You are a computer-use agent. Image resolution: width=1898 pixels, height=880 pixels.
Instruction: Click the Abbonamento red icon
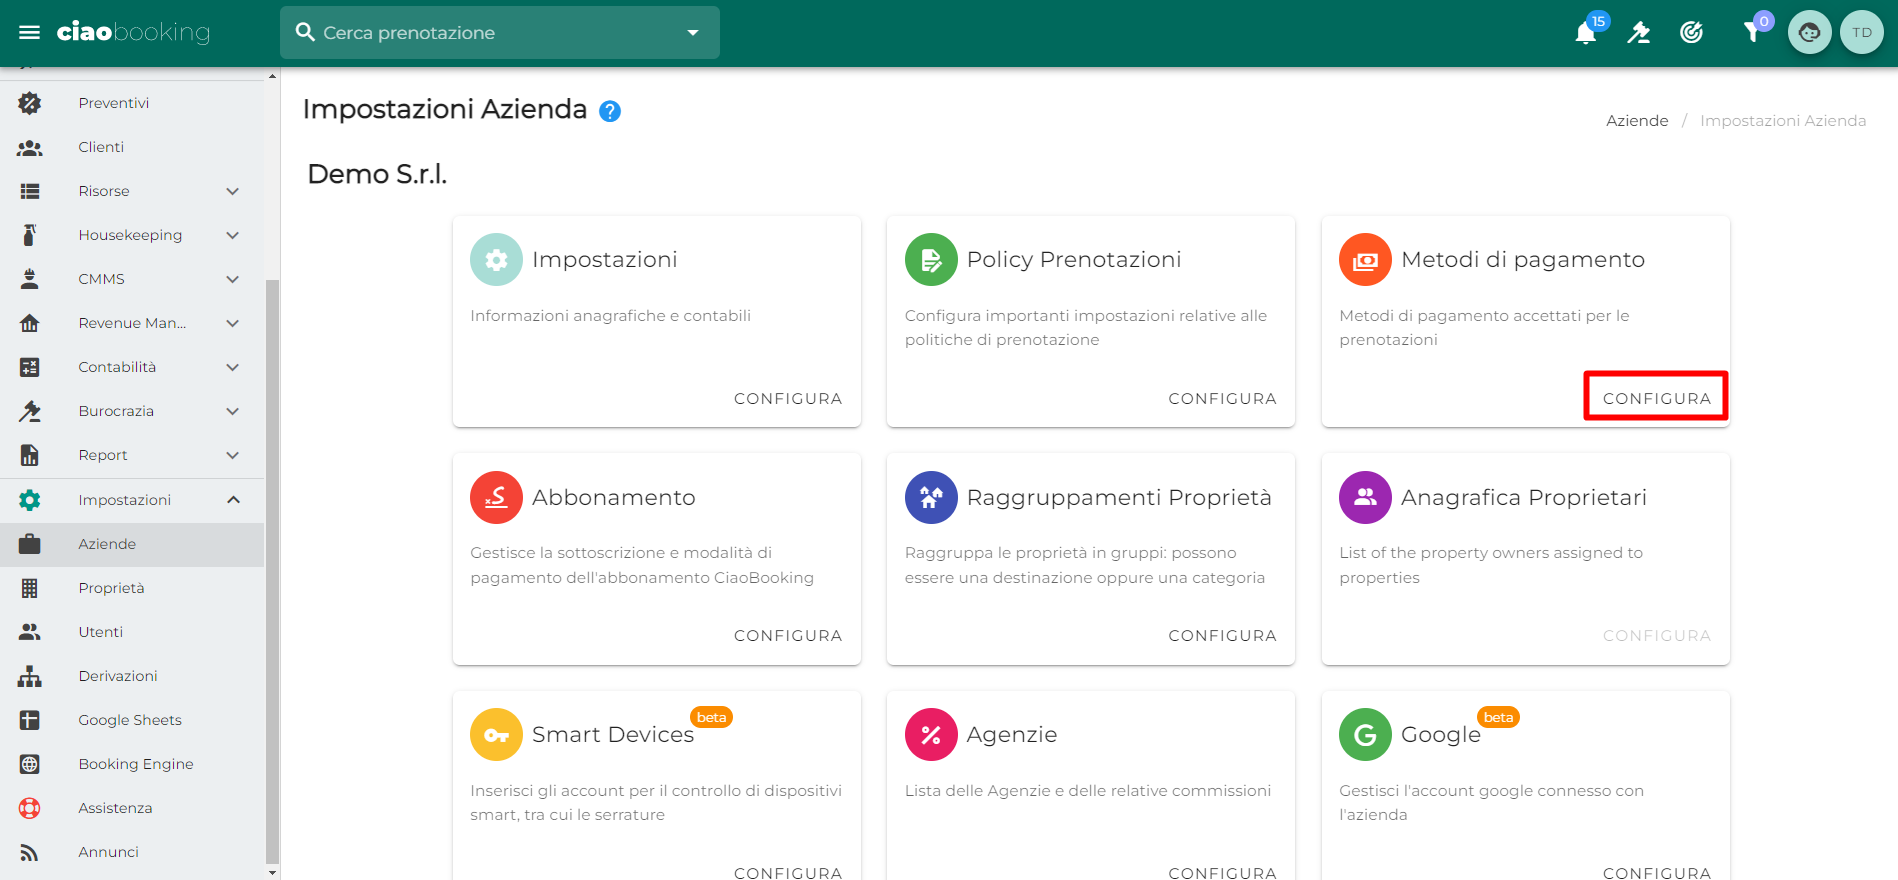(496, 497)
